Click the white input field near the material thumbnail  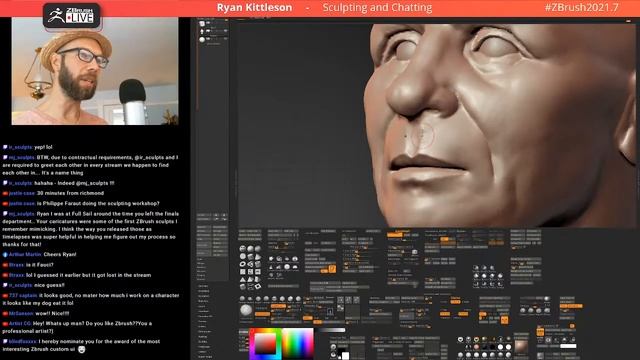(568, 346)
